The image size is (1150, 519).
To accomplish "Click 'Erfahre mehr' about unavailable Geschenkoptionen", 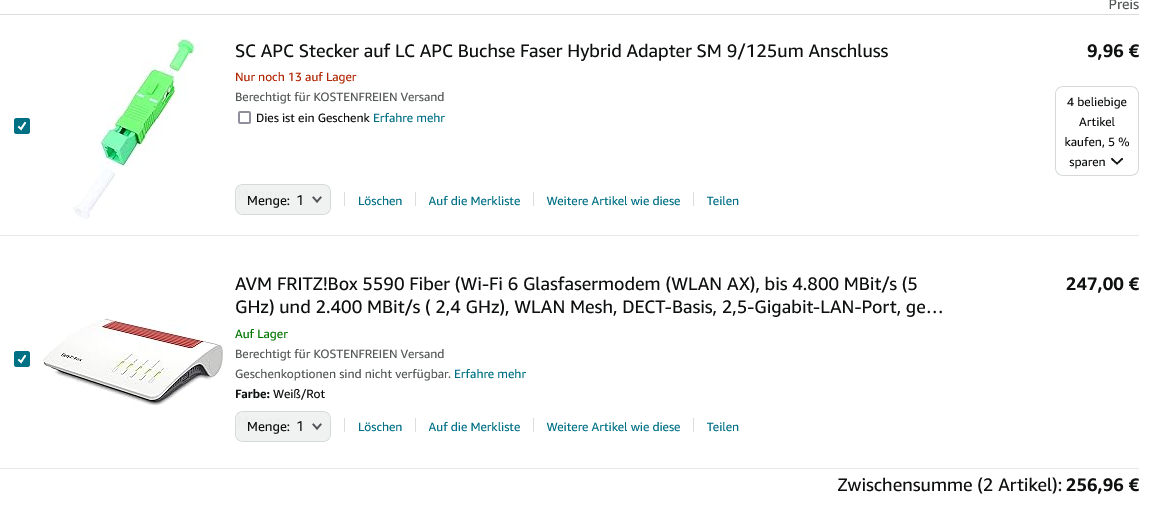I will [x=490, y=374].
